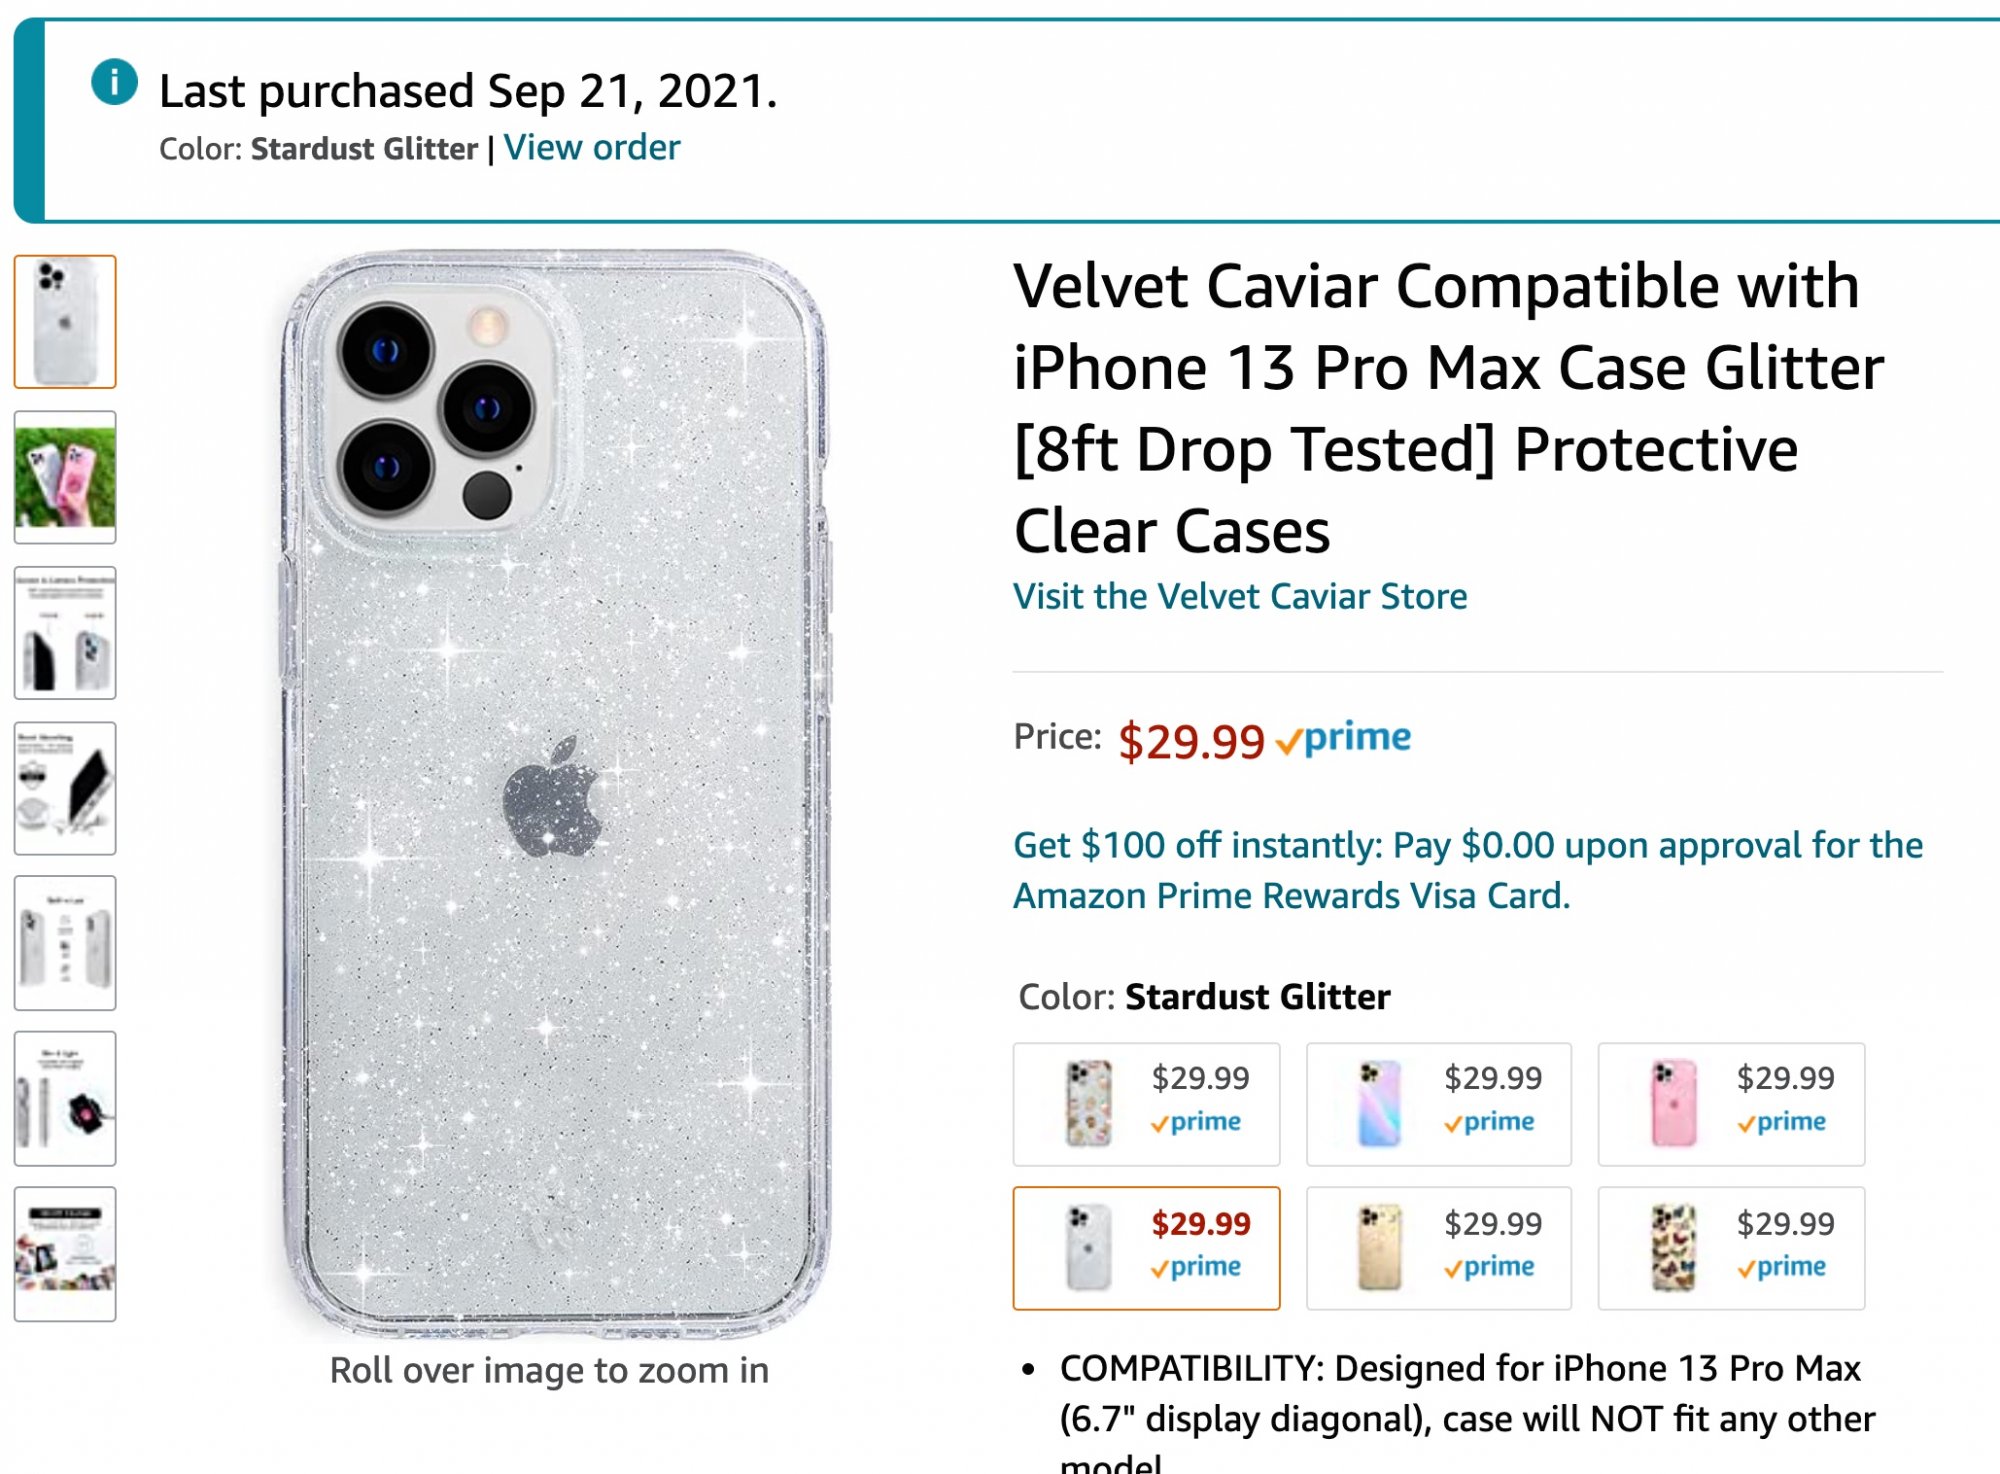Click the prime logo beside the price
Screen dimensions: 2000x1474
point(1344,739)
